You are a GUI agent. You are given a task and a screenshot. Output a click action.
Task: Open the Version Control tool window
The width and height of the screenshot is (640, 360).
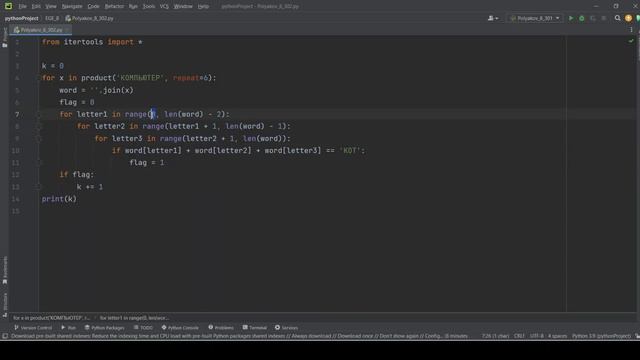coord(33,328)
